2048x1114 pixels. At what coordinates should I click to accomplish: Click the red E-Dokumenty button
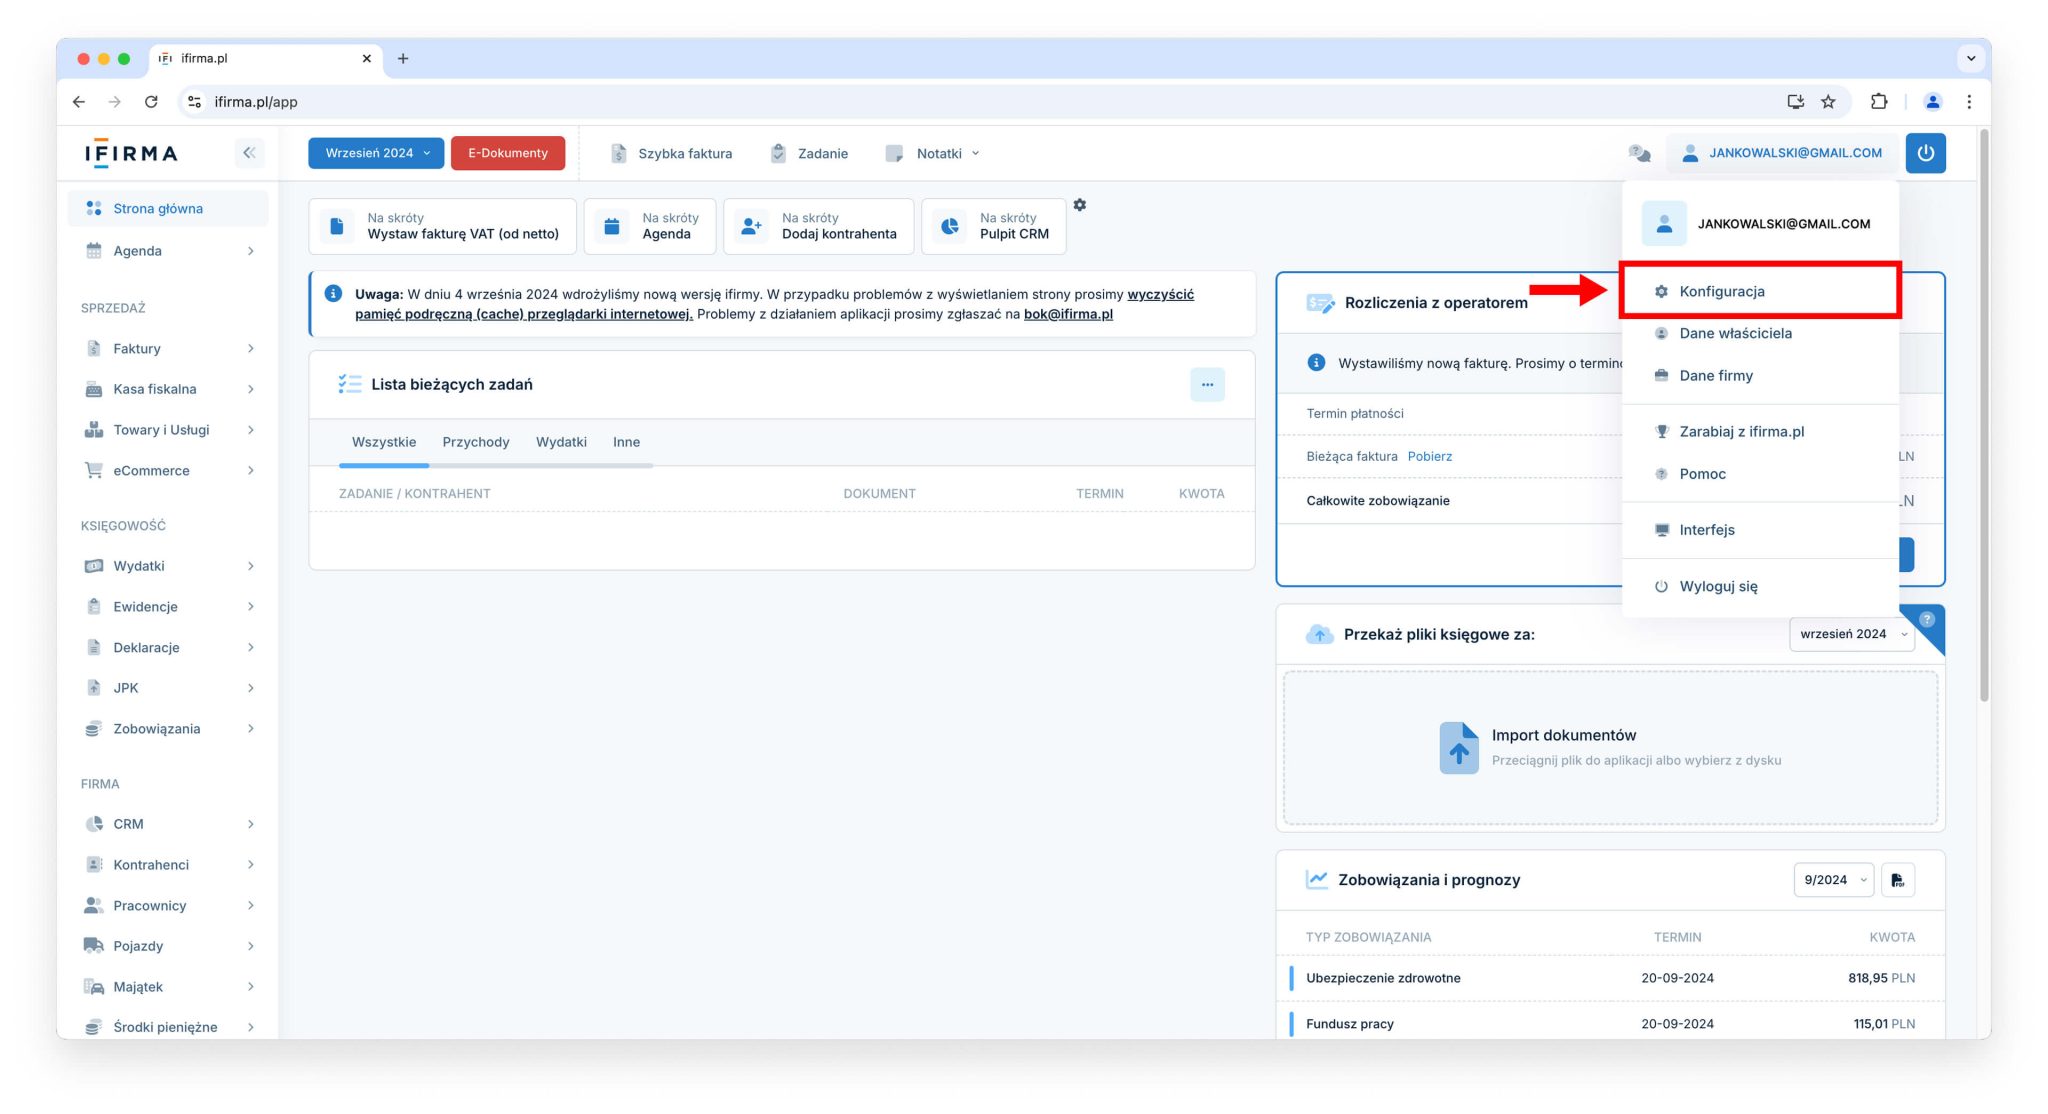(x=508, y=153)
